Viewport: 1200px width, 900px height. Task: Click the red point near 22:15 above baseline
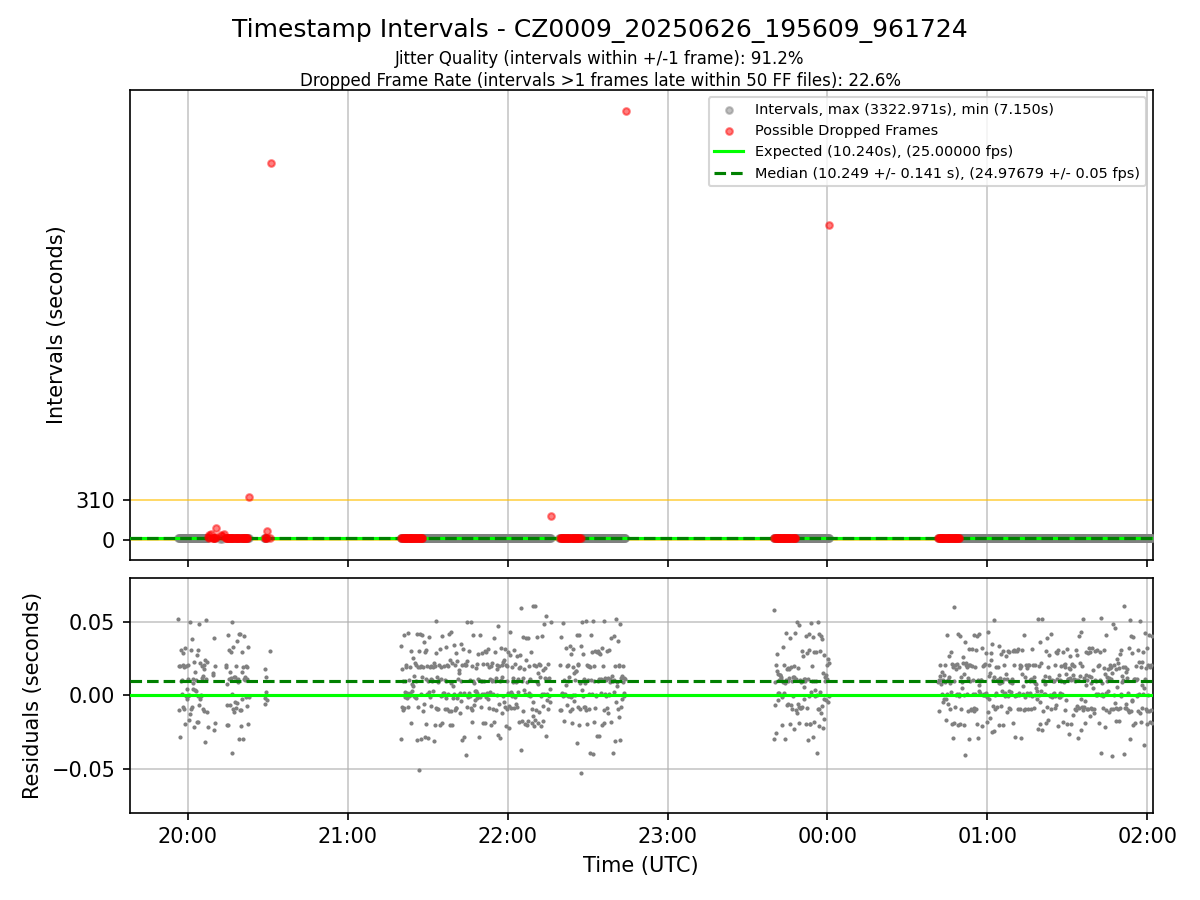click(551, 516)
